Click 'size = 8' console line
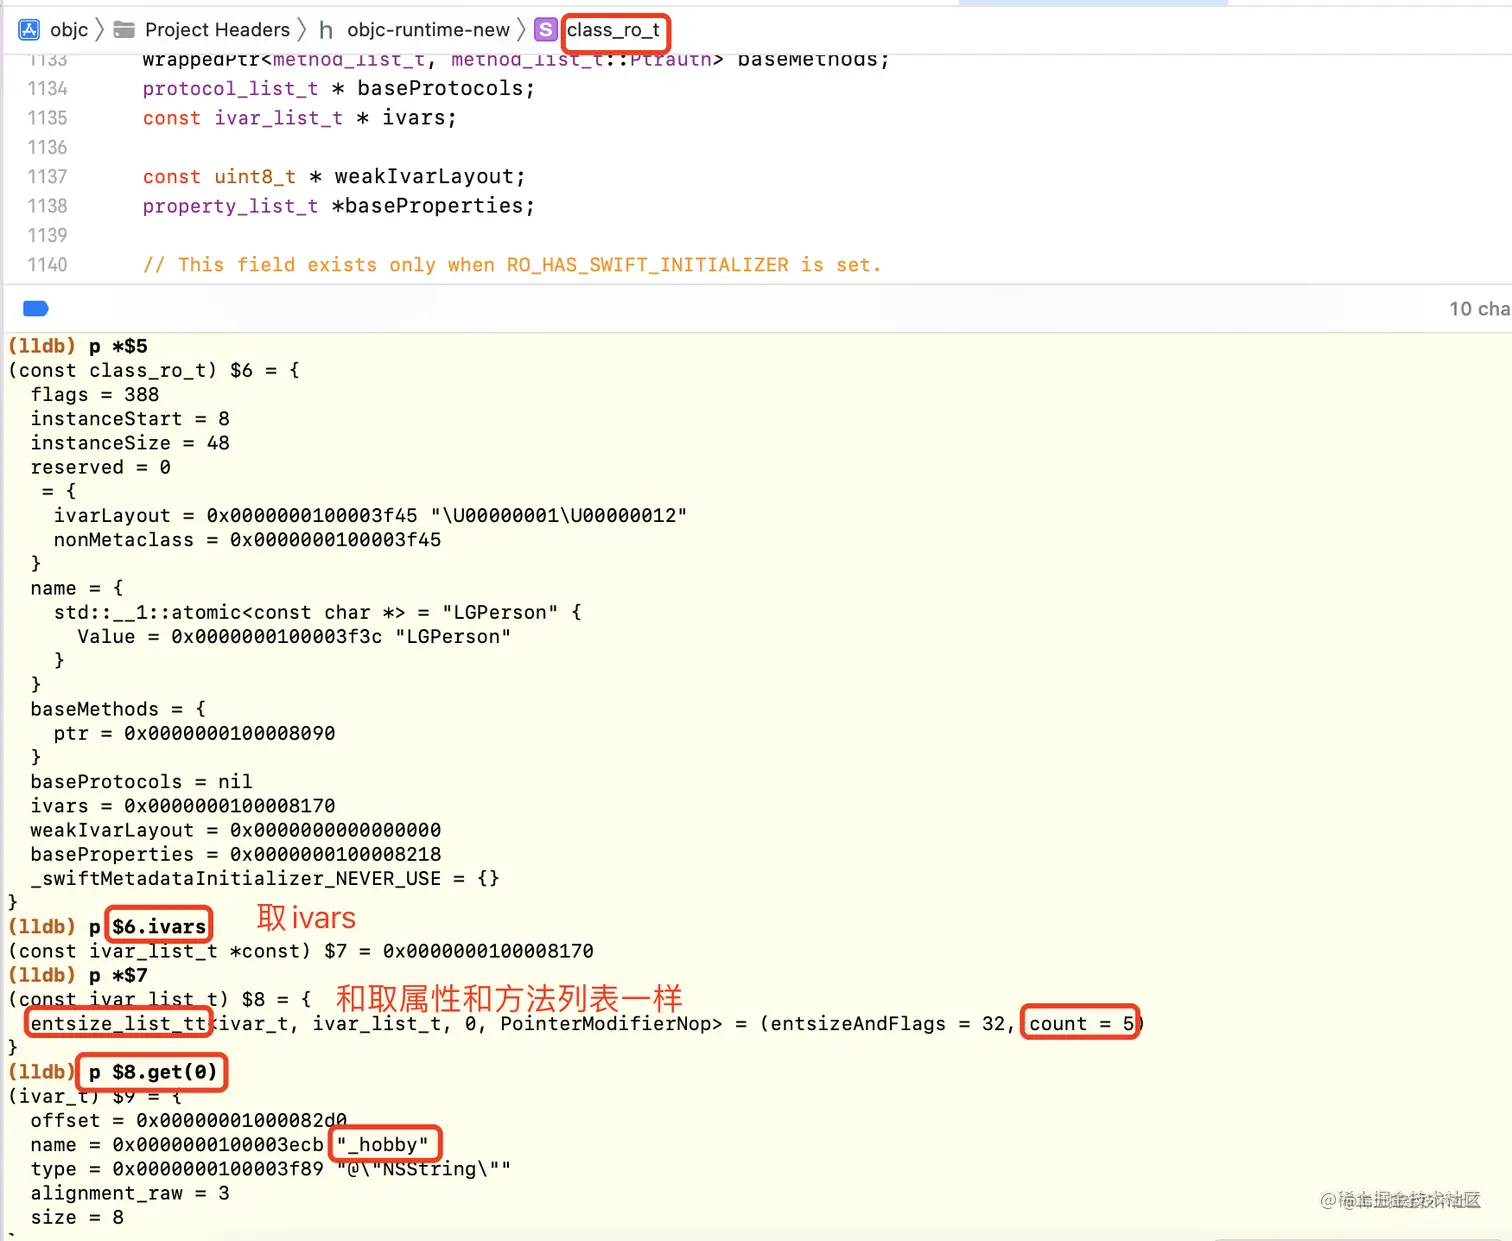 click(x=77, y=1218)
